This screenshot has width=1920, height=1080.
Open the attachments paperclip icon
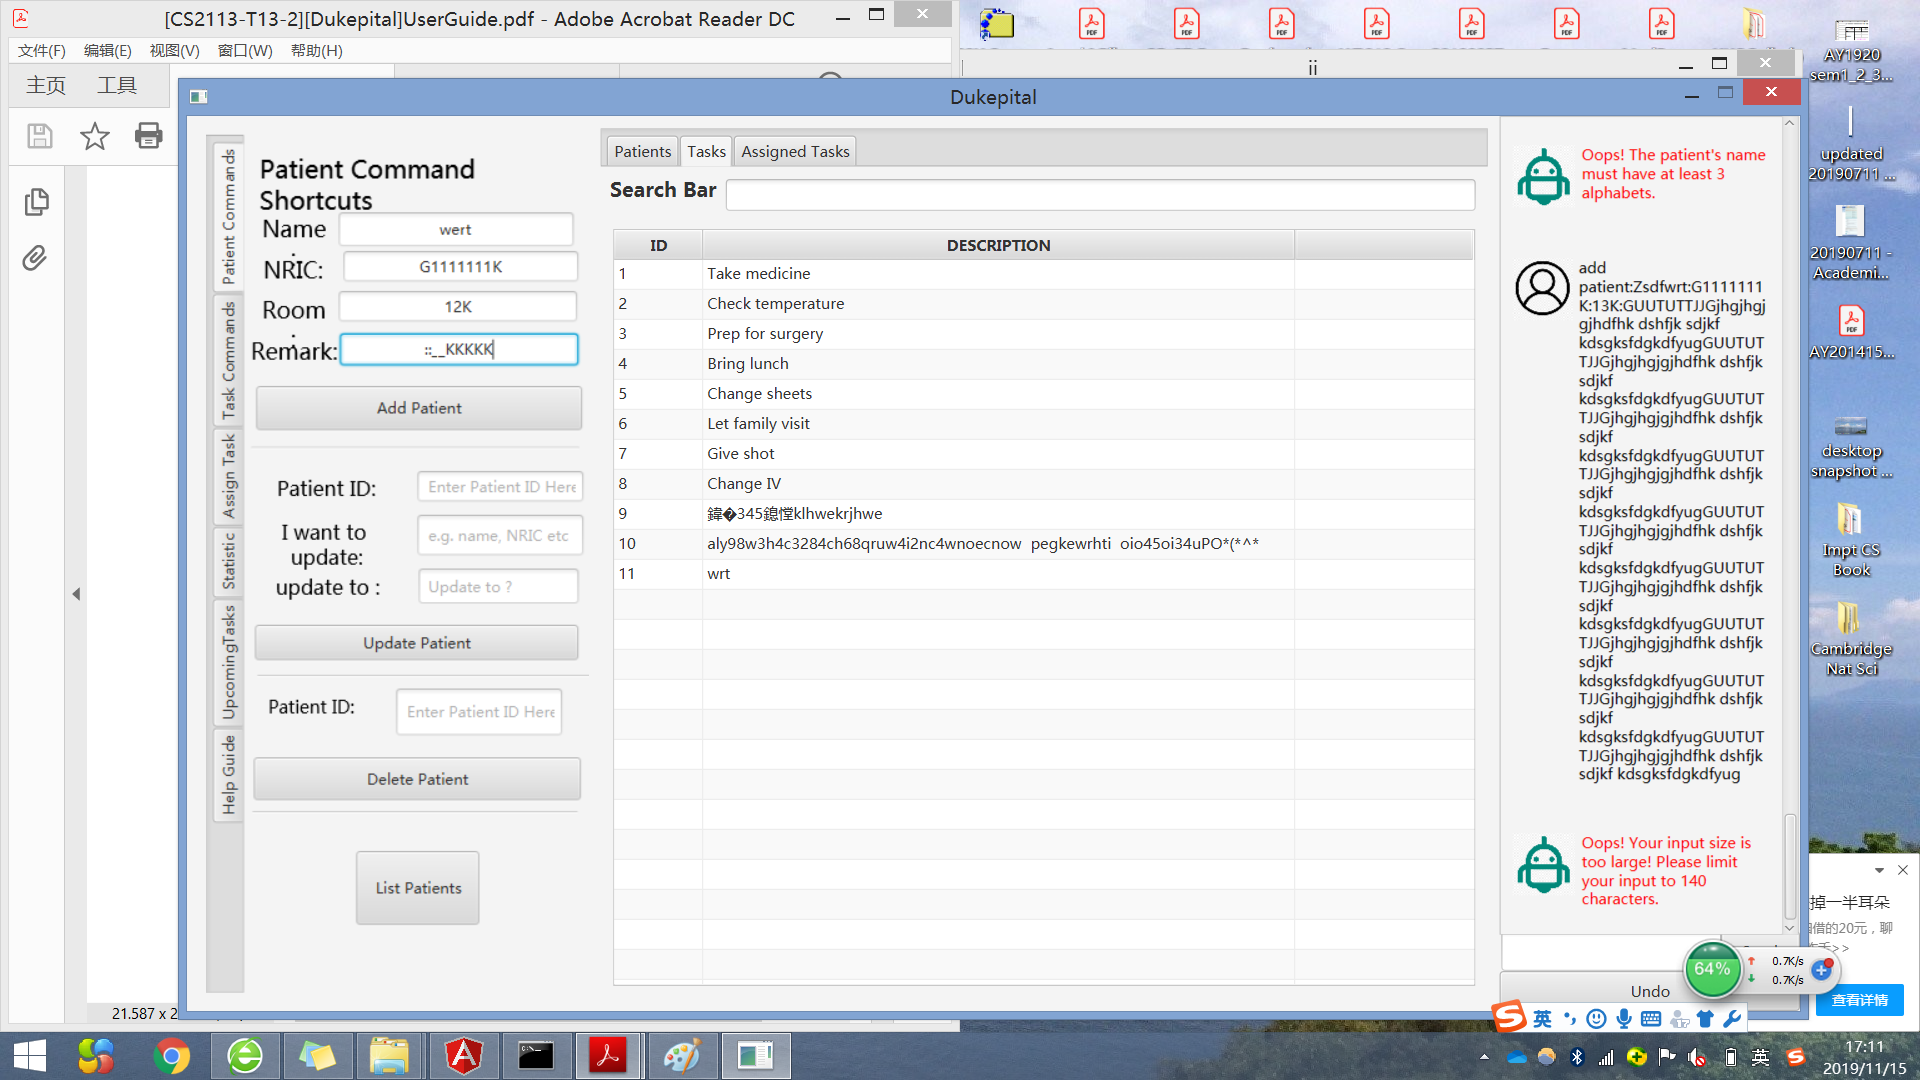[36, 259]
